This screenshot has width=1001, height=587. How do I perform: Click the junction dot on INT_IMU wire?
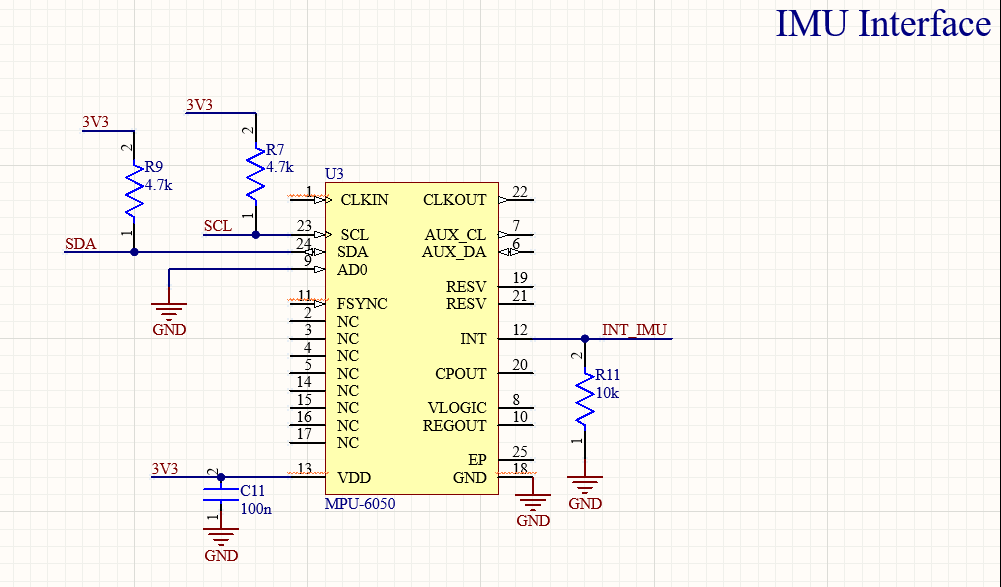(x=585, y=339)
